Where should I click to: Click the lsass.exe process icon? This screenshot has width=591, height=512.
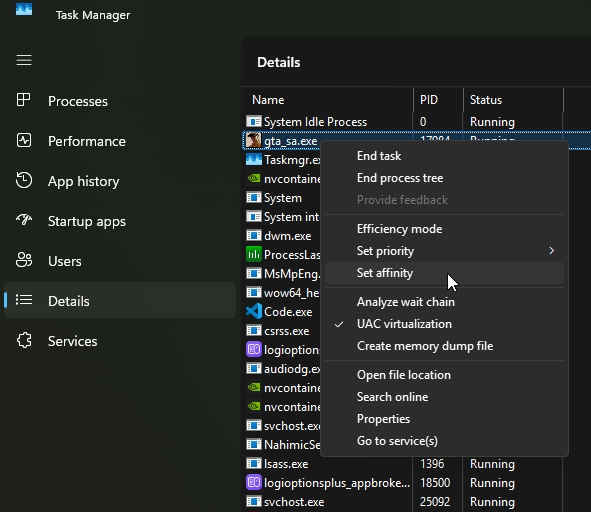point(254,463)
